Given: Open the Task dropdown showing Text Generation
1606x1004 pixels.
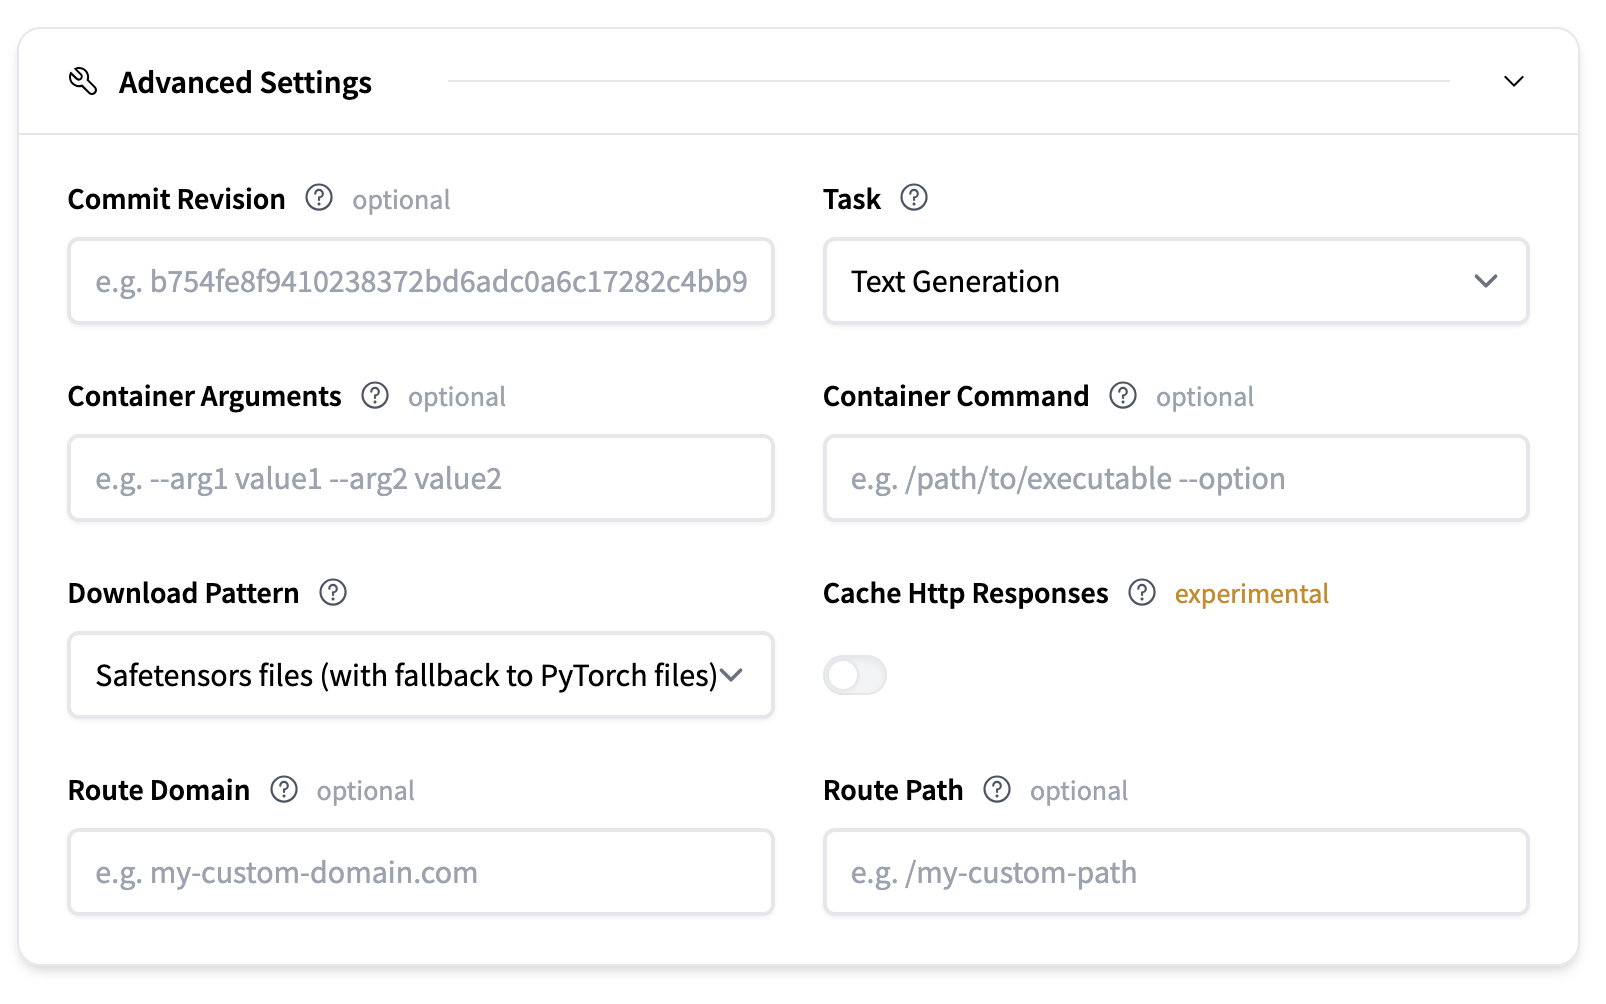Looking at the screenshot, I should point(1175,281).
